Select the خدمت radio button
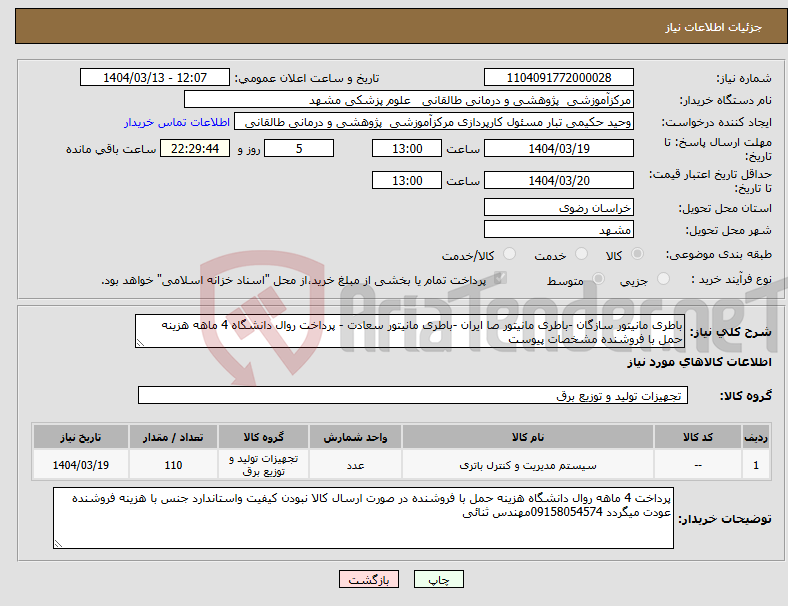This screenshot has height=606, width=788. [x=581, y=254]
